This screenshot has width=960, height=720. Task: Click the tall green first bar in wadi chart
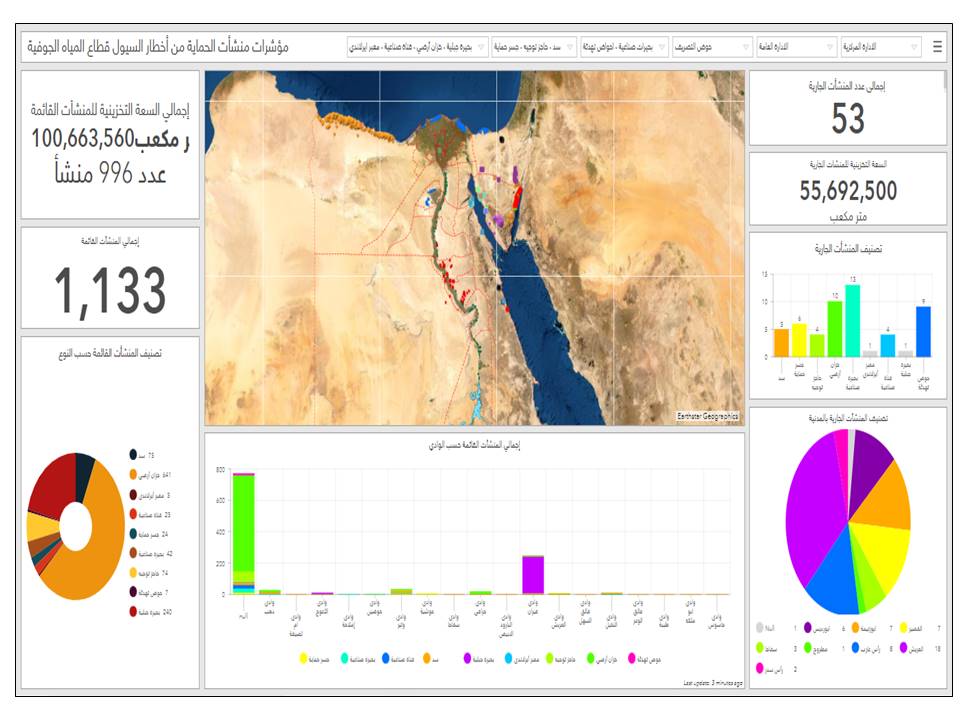pyautogui.click(x=243, y=520)
